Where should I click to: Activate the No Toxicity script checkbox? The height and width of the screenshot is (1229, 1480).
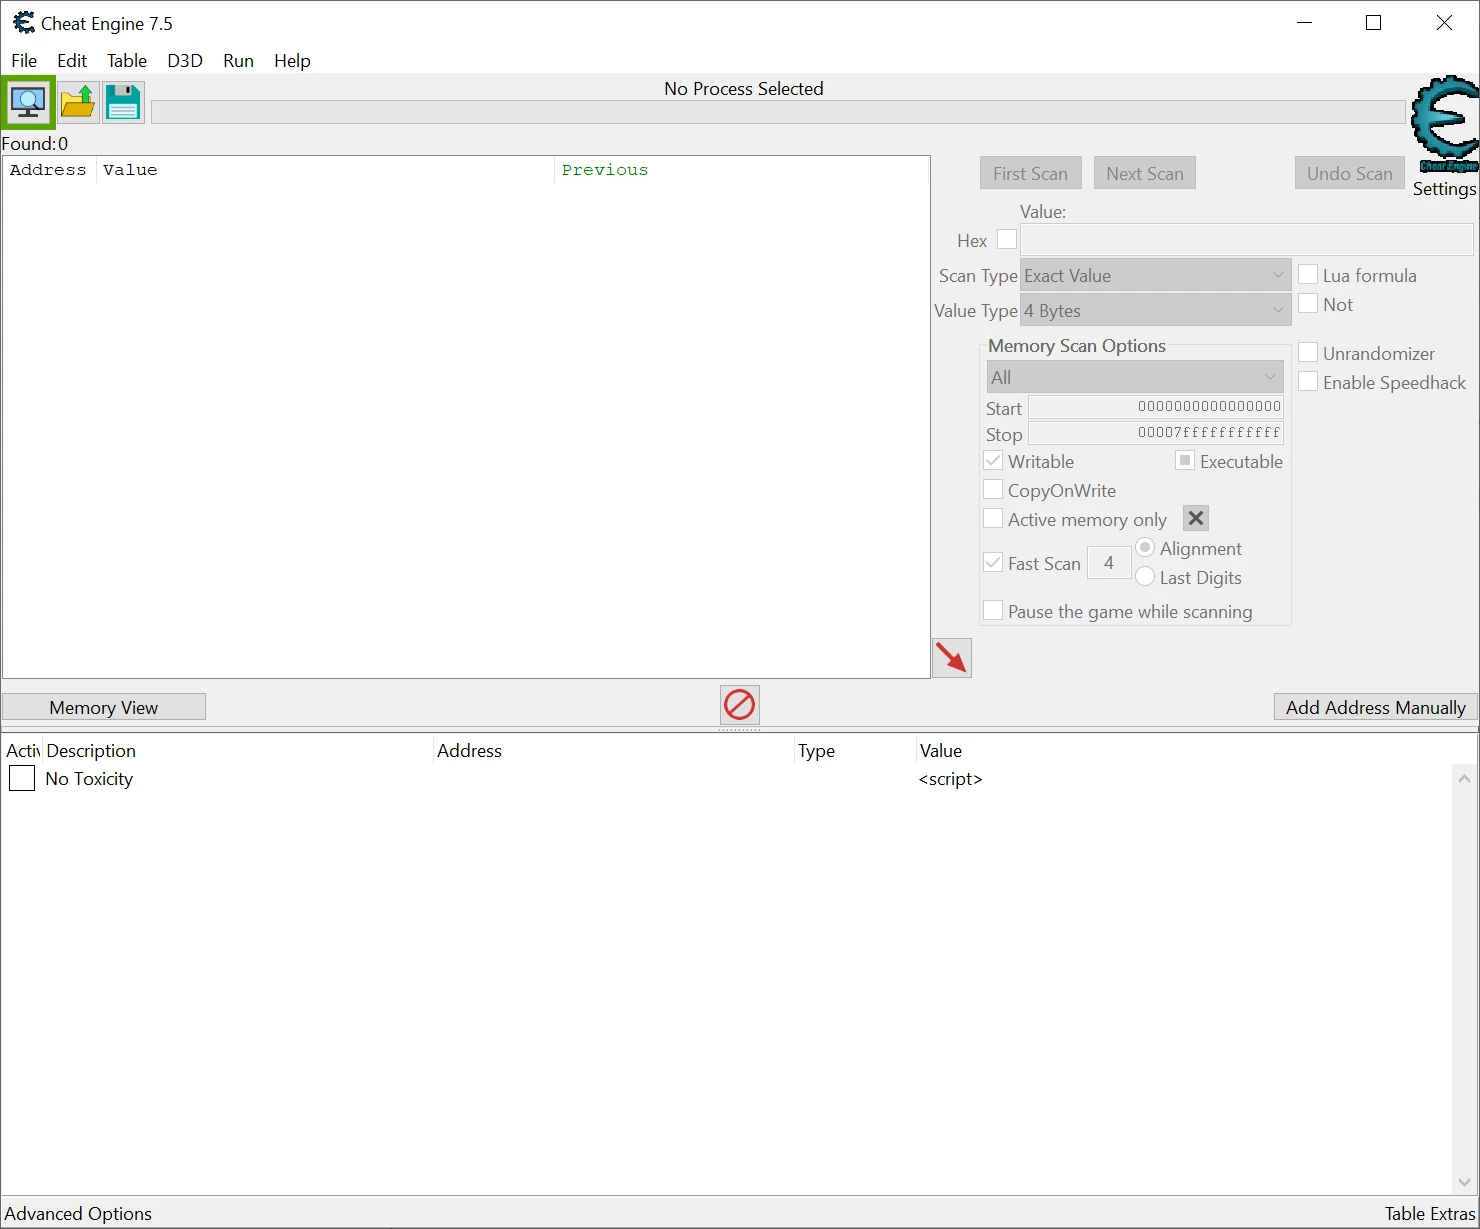coord(22,778)
